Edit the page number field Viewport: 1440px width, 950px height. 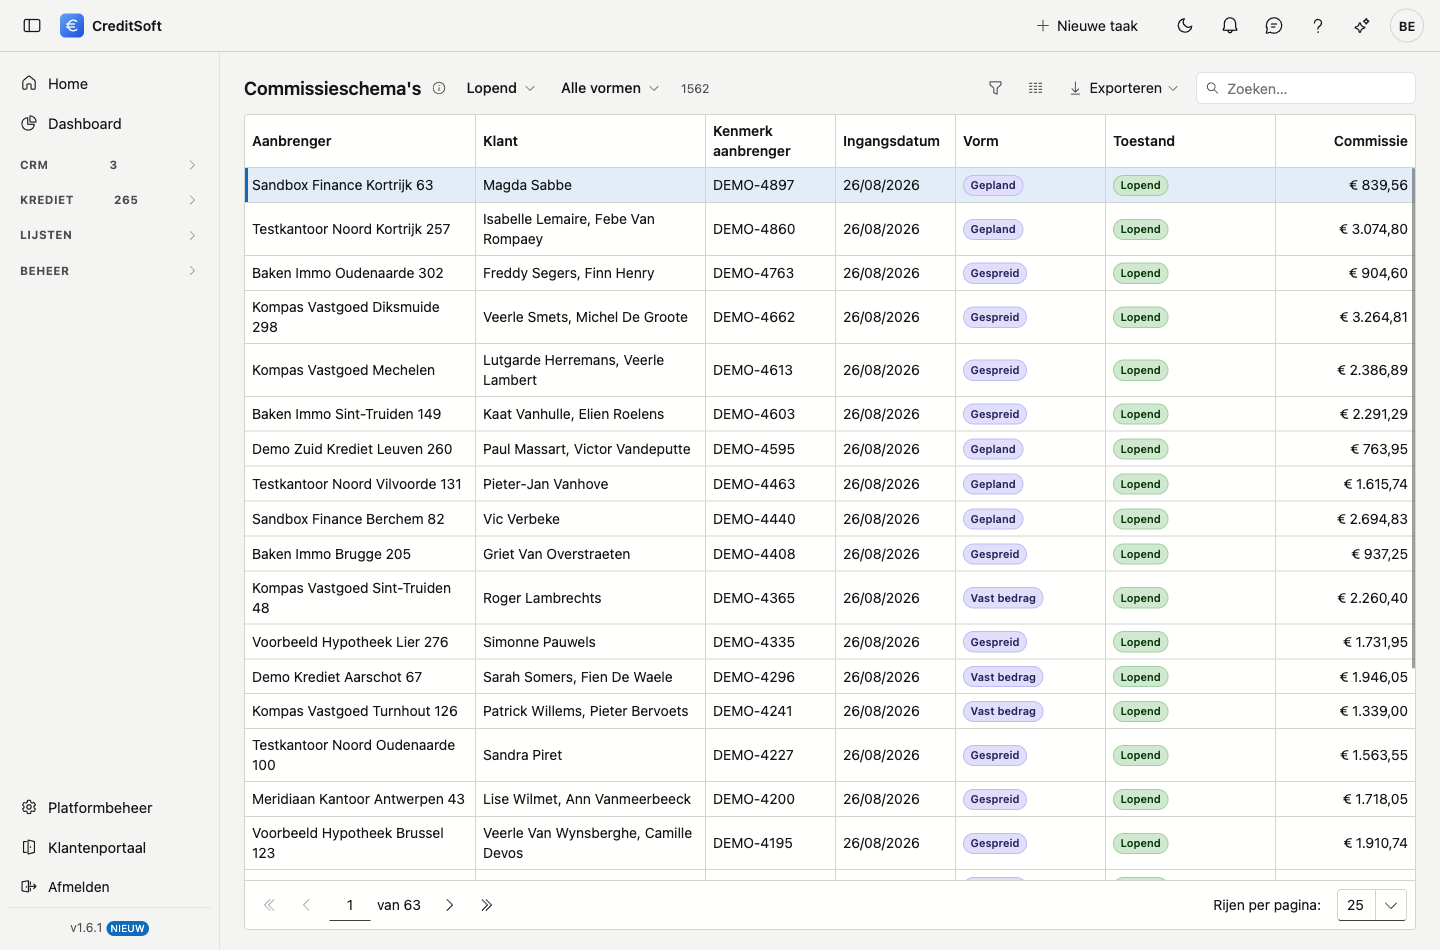coord(350,905)
